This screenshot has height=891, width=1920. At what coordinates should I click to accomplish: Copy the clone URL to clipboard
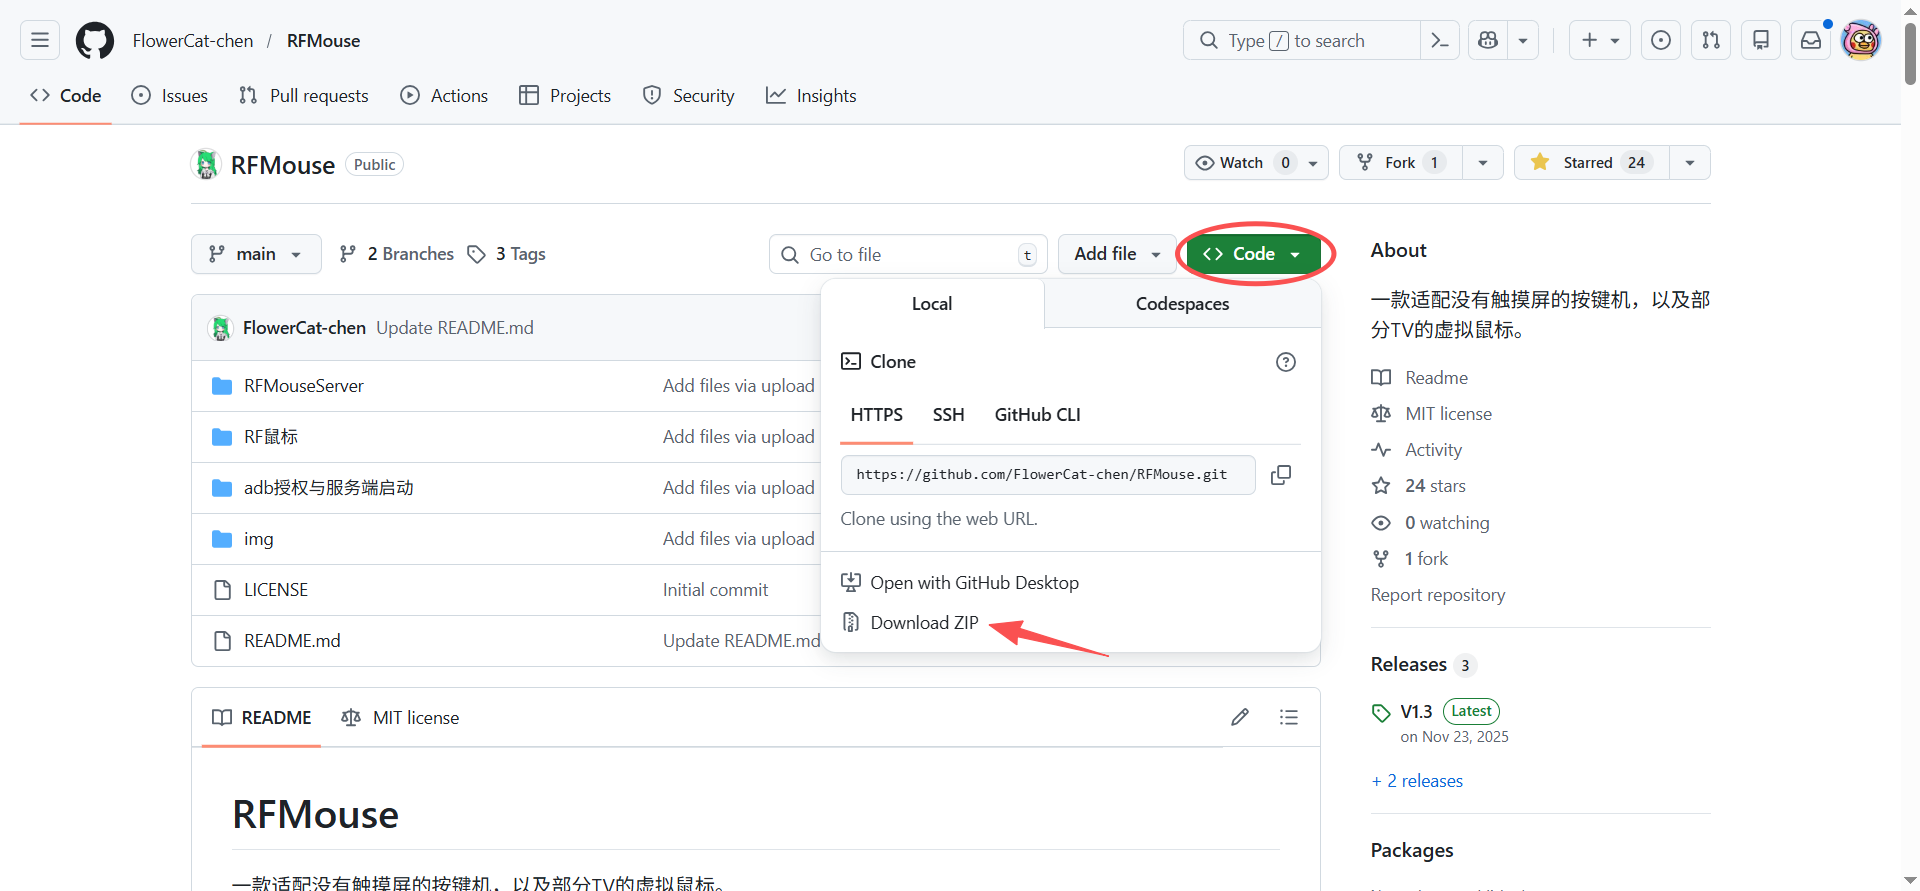1281,475
